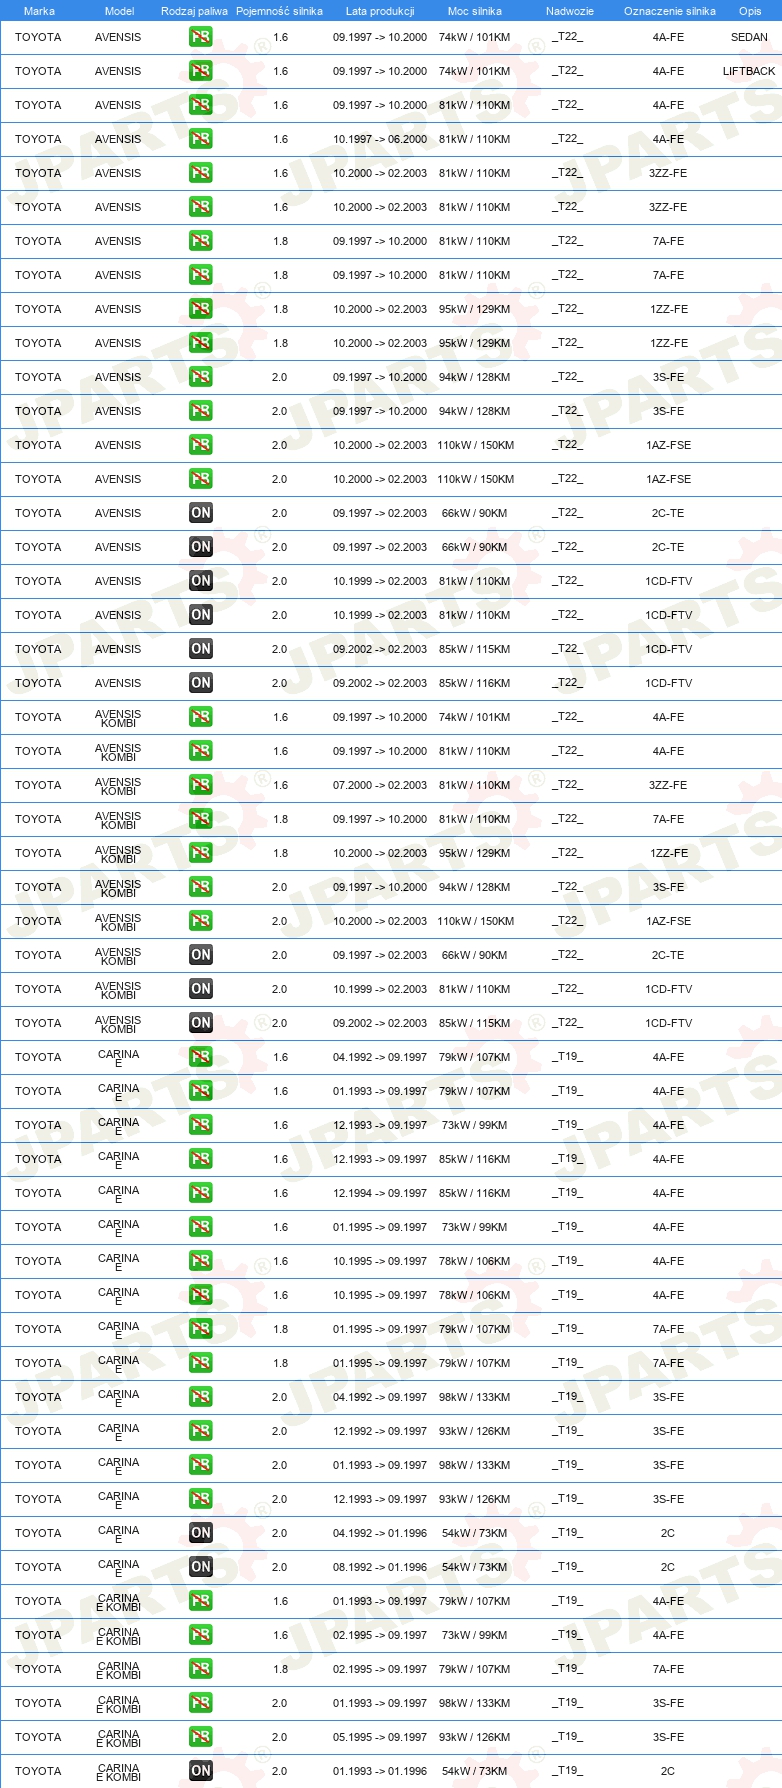
Task: Click petrol icon in Carina E 1.6 04.1992 row
Action: coord(201,1057)
